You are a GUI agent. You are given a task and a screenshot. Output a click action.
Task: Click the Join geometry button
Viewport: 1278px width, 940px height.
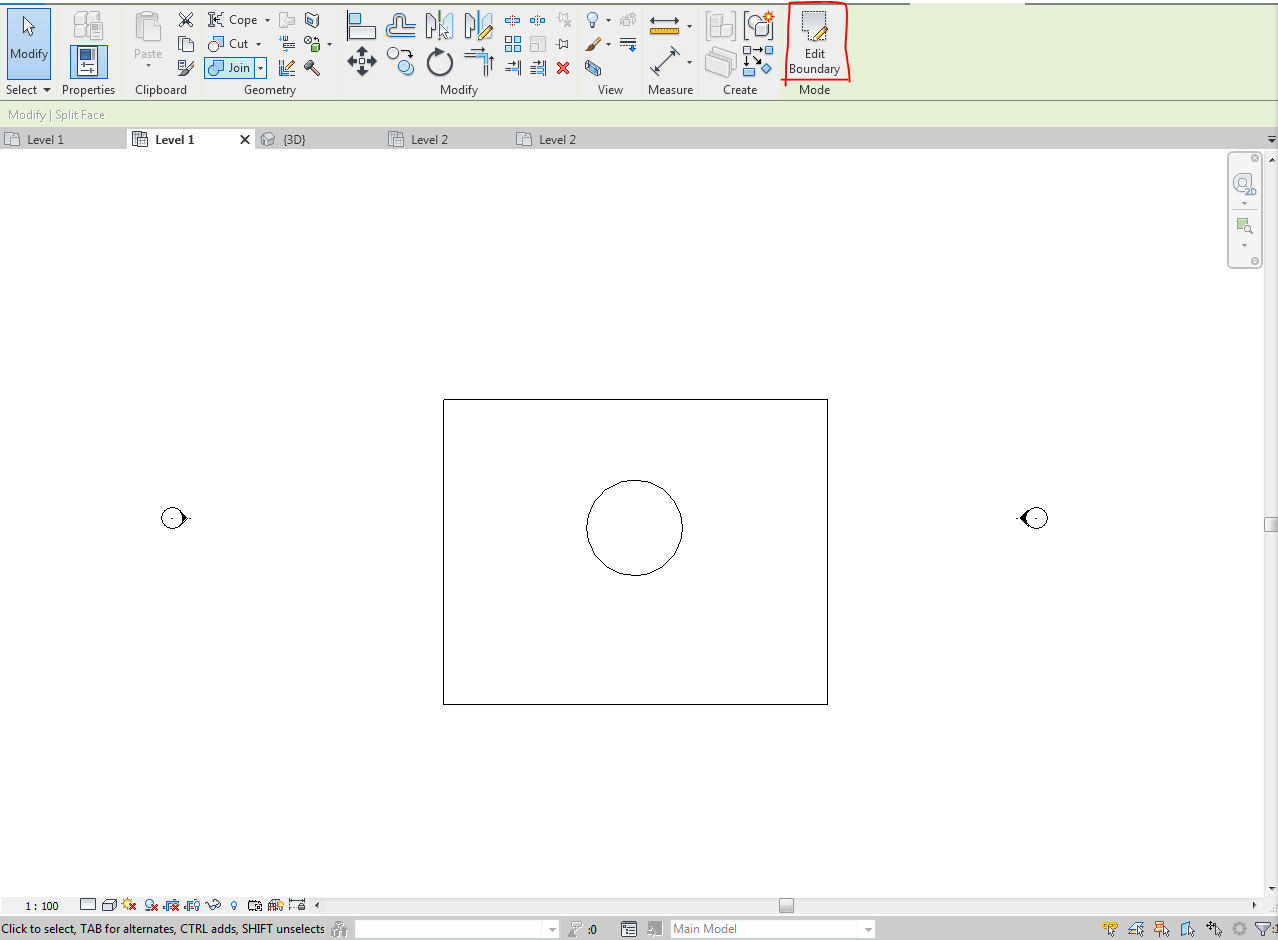pyautogui.click(x=229, y=68)
